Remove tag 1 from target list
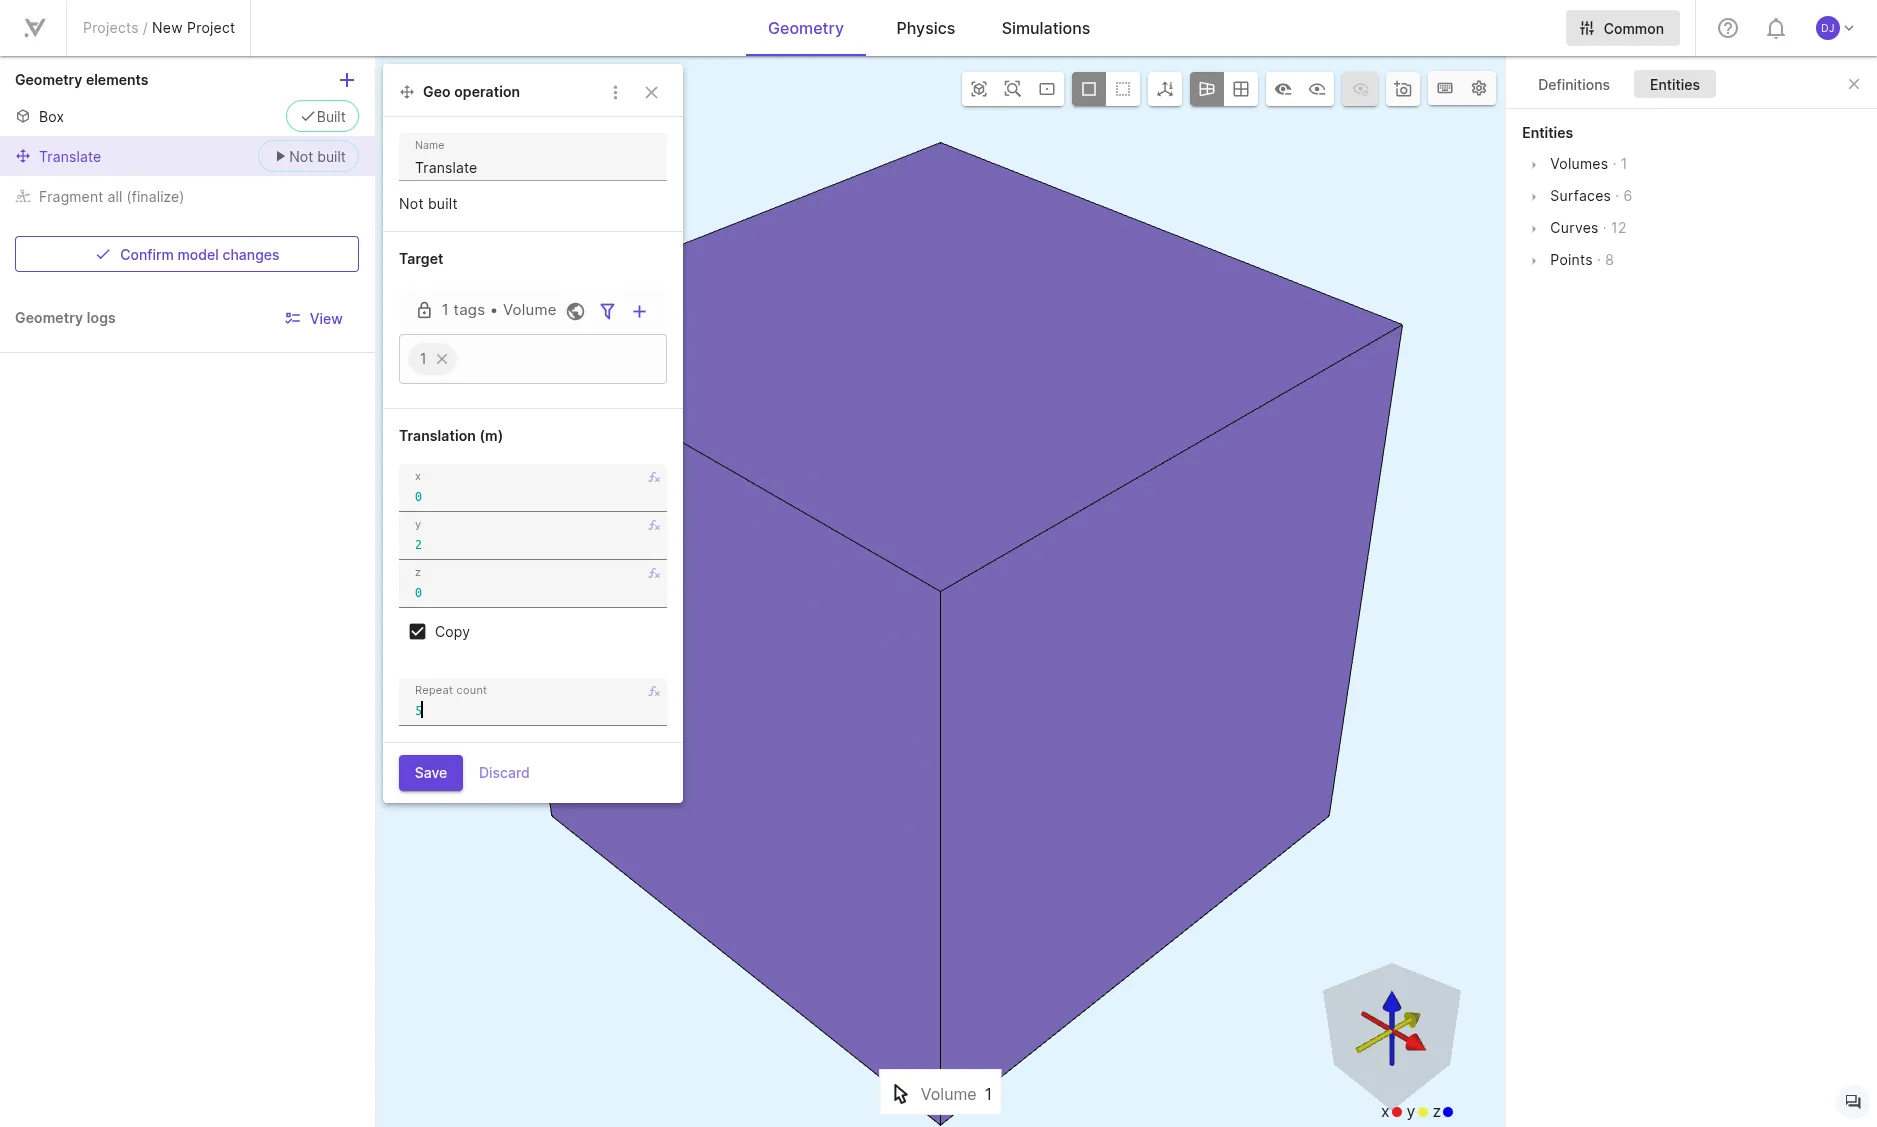 click(442, 359)
